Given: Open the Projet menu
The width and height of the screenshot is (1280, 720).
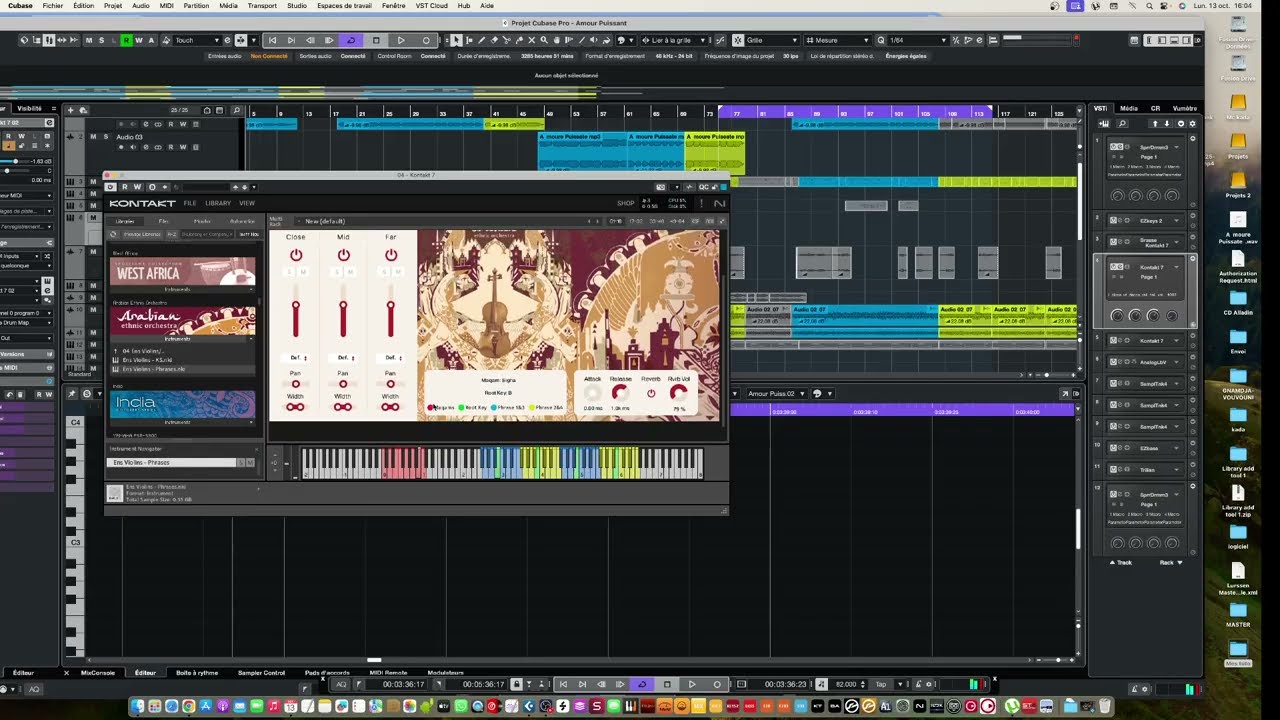Looking at the screenshot, I should coord(113,5).
